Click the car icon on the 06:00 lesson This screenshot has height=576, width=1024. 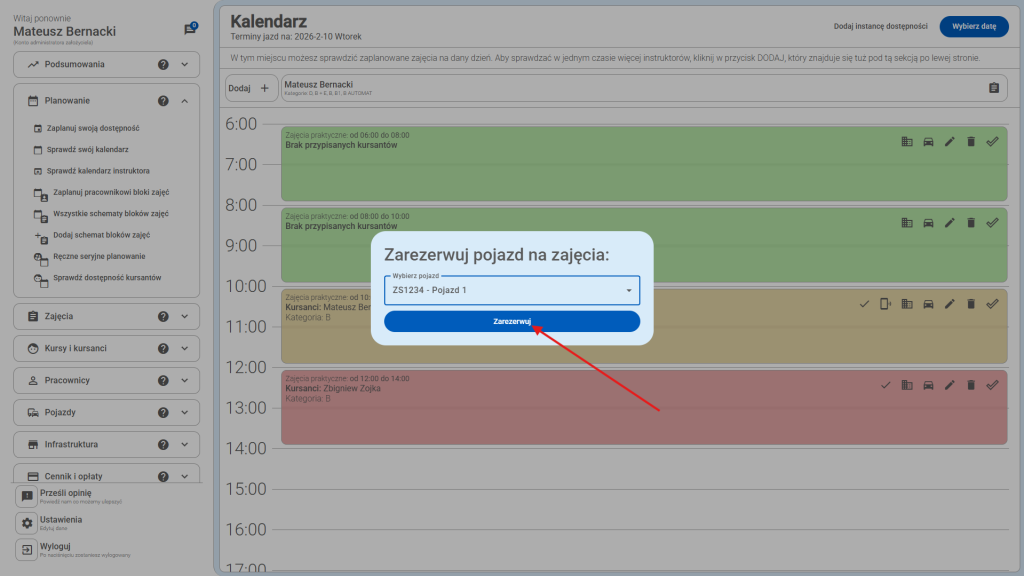pos(928,142)
